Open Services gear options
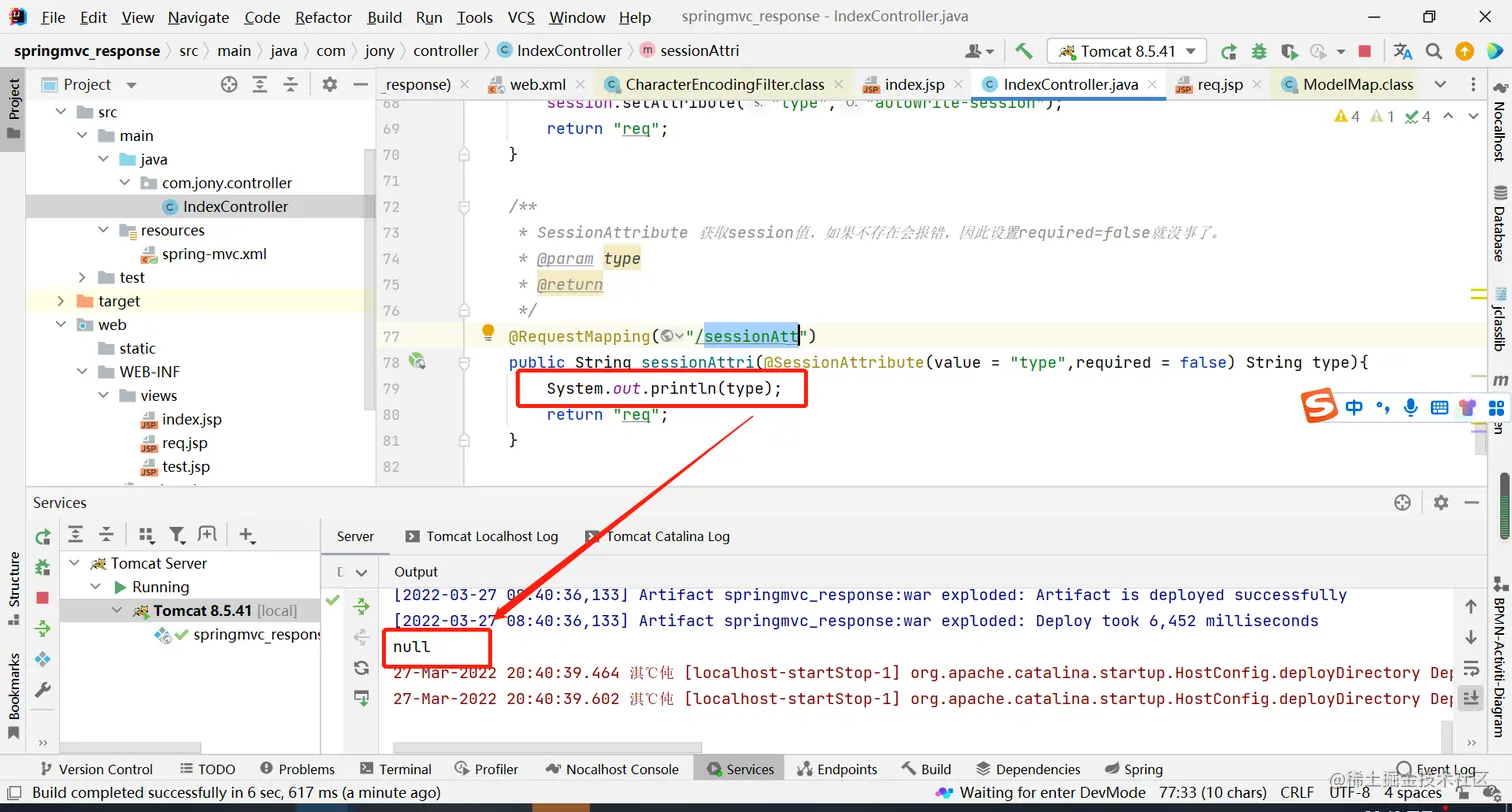Screen dimensions: 1512x812 [1440, 503]
